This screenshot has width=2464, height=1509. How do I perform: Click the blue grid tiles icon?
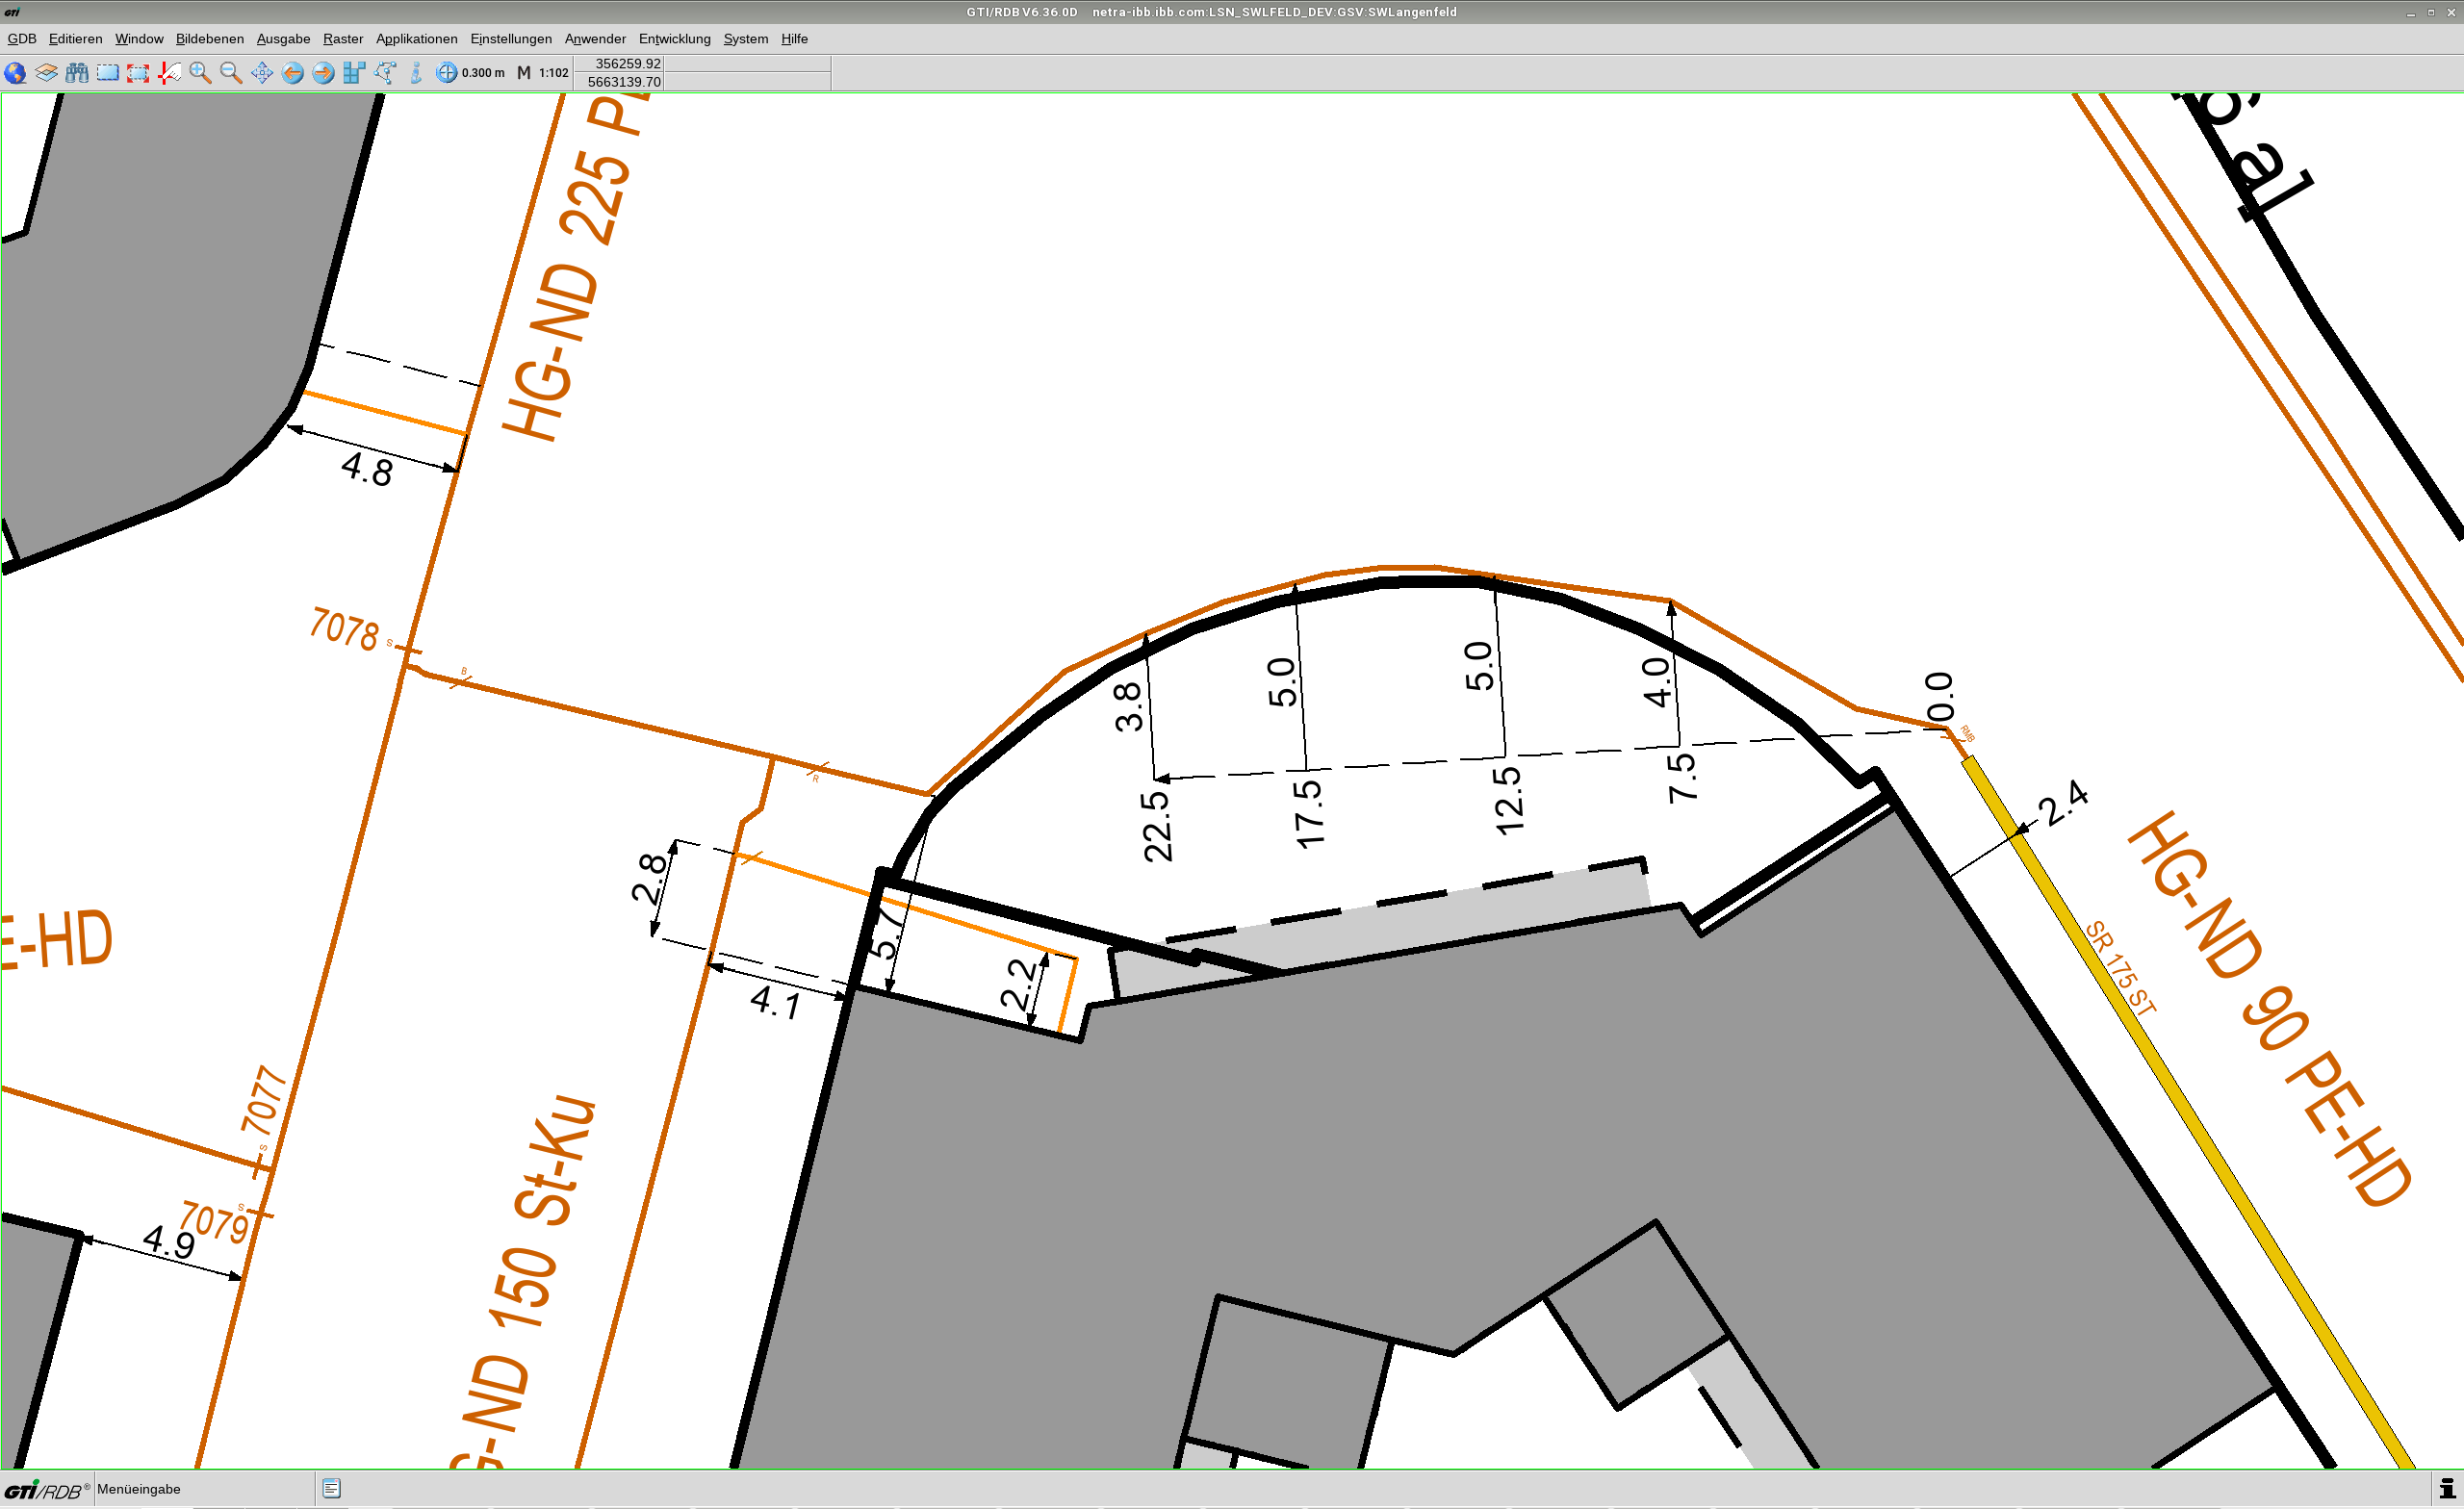[x=354, y=73]
